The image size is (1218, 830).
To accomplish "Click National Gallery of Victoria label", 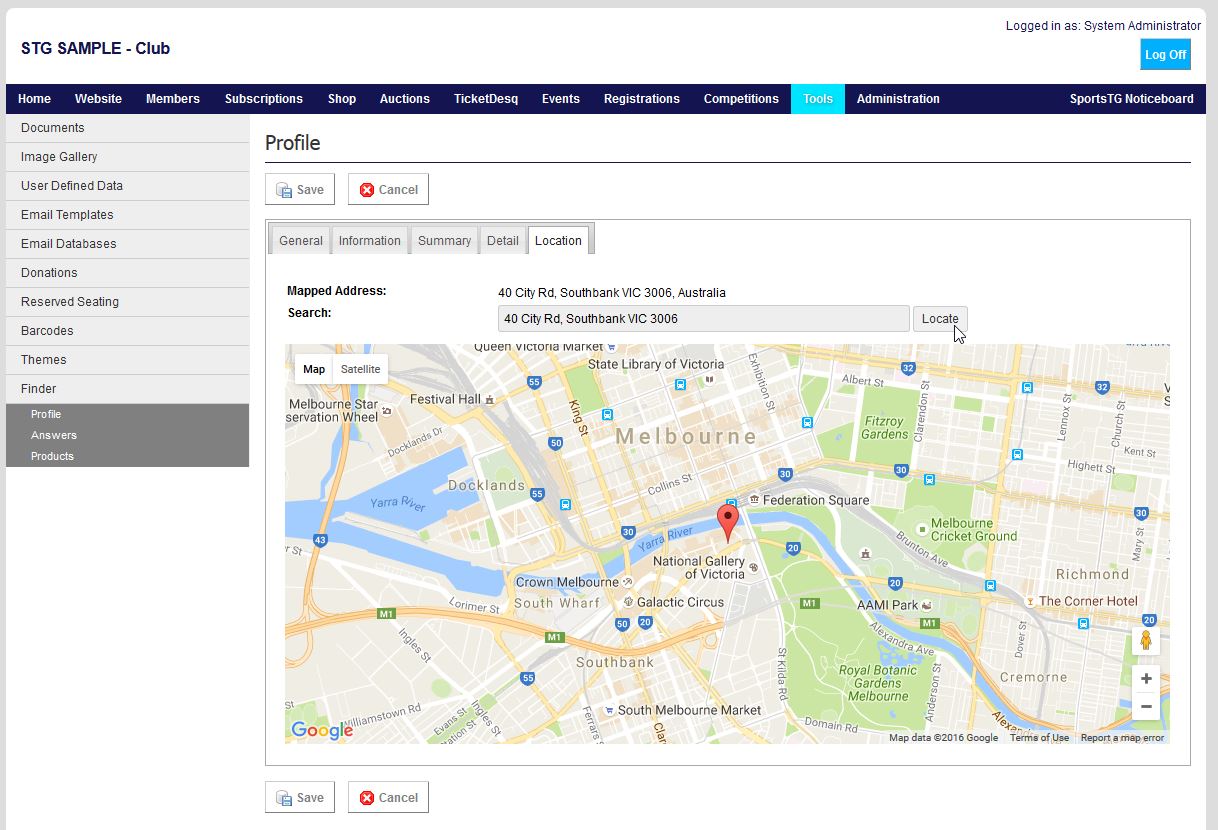I will (699, 568).
